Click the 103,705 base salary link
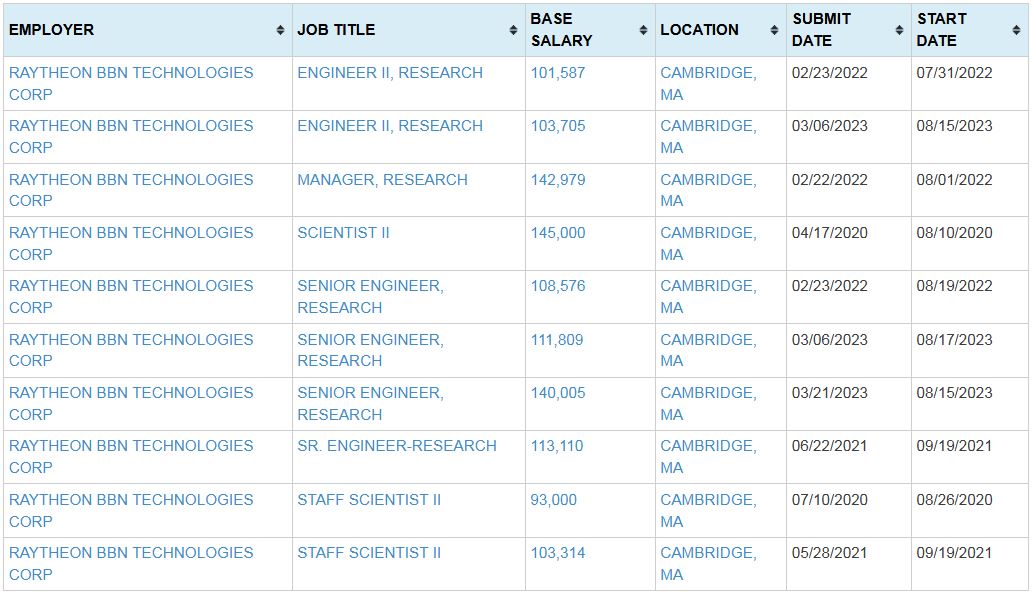 click(x=557, y=126)
